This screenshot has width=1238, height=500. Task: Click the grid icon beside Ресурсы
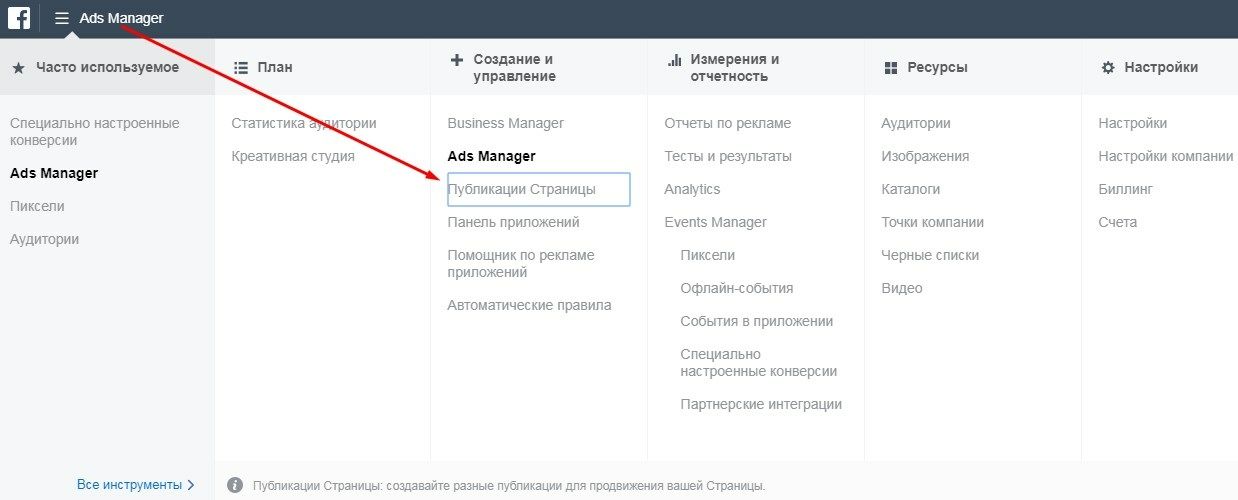point(891,67)
